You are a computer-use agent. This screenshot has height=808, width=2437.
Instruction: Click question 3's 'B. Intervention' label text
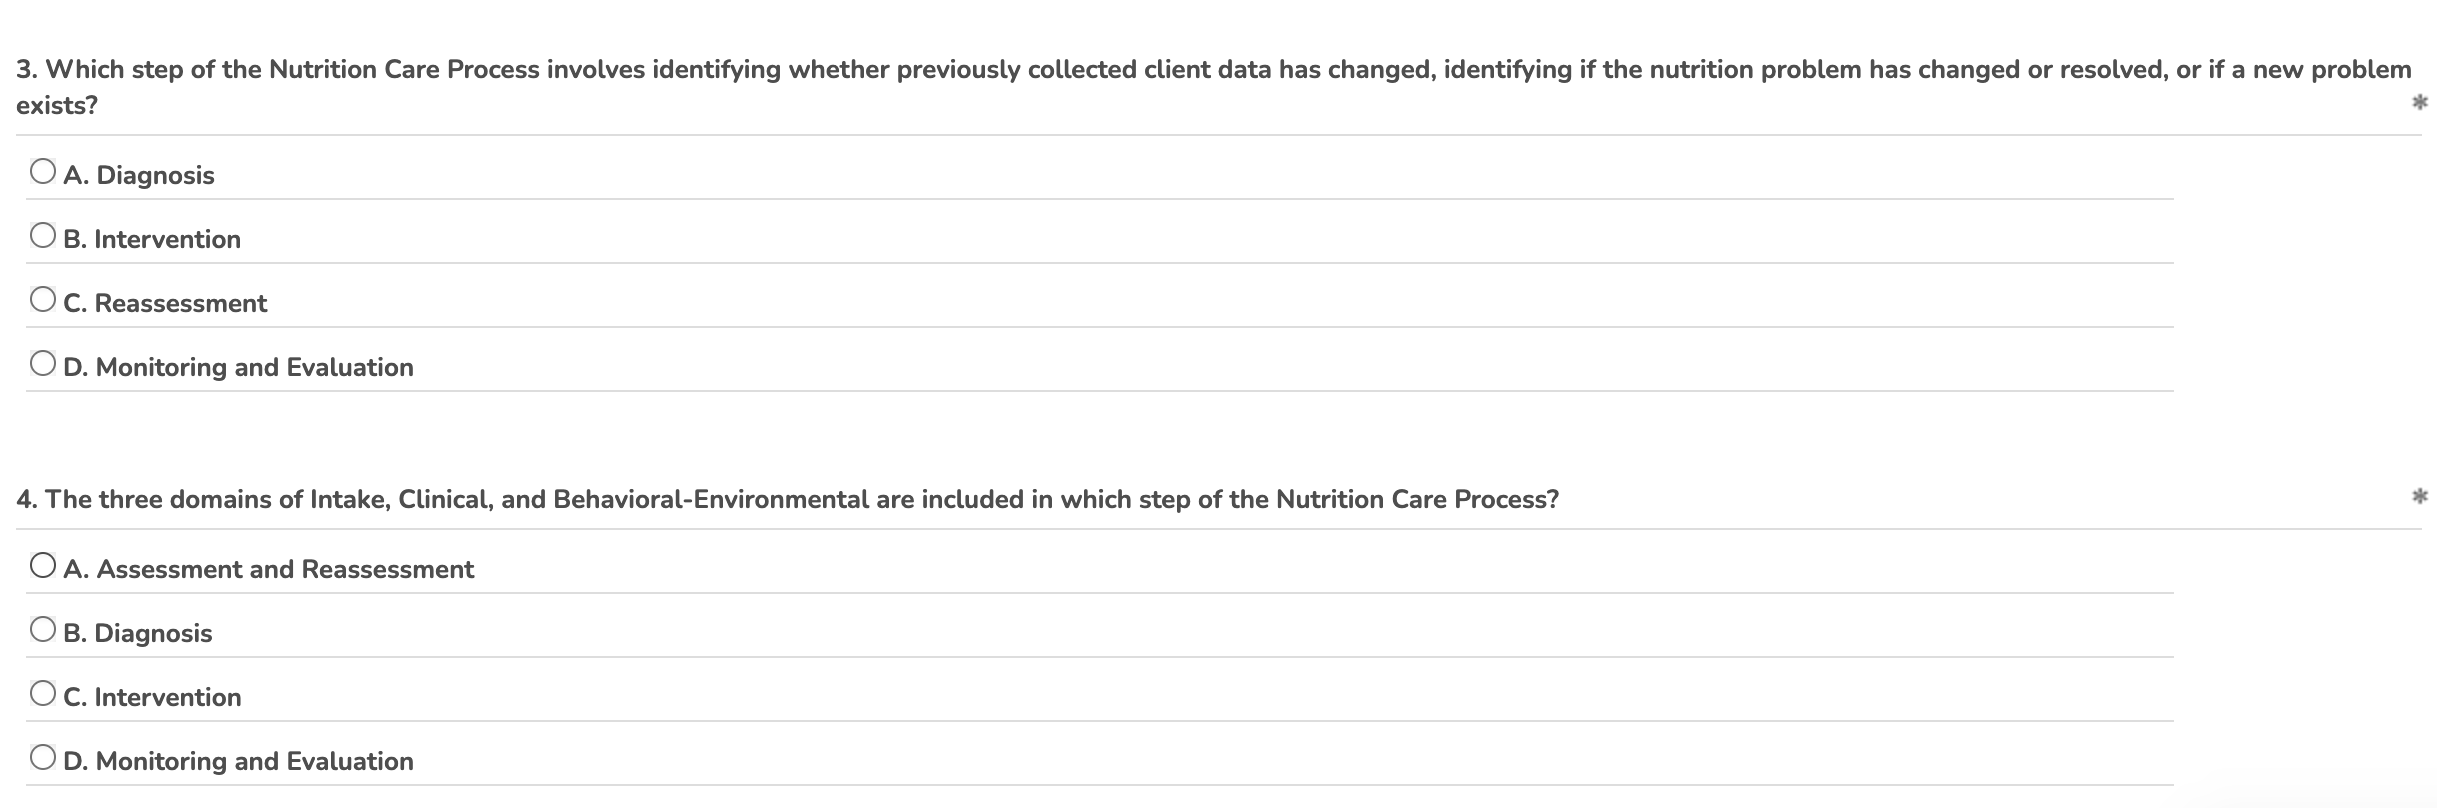pyautogui.click(x=152, y=239)
